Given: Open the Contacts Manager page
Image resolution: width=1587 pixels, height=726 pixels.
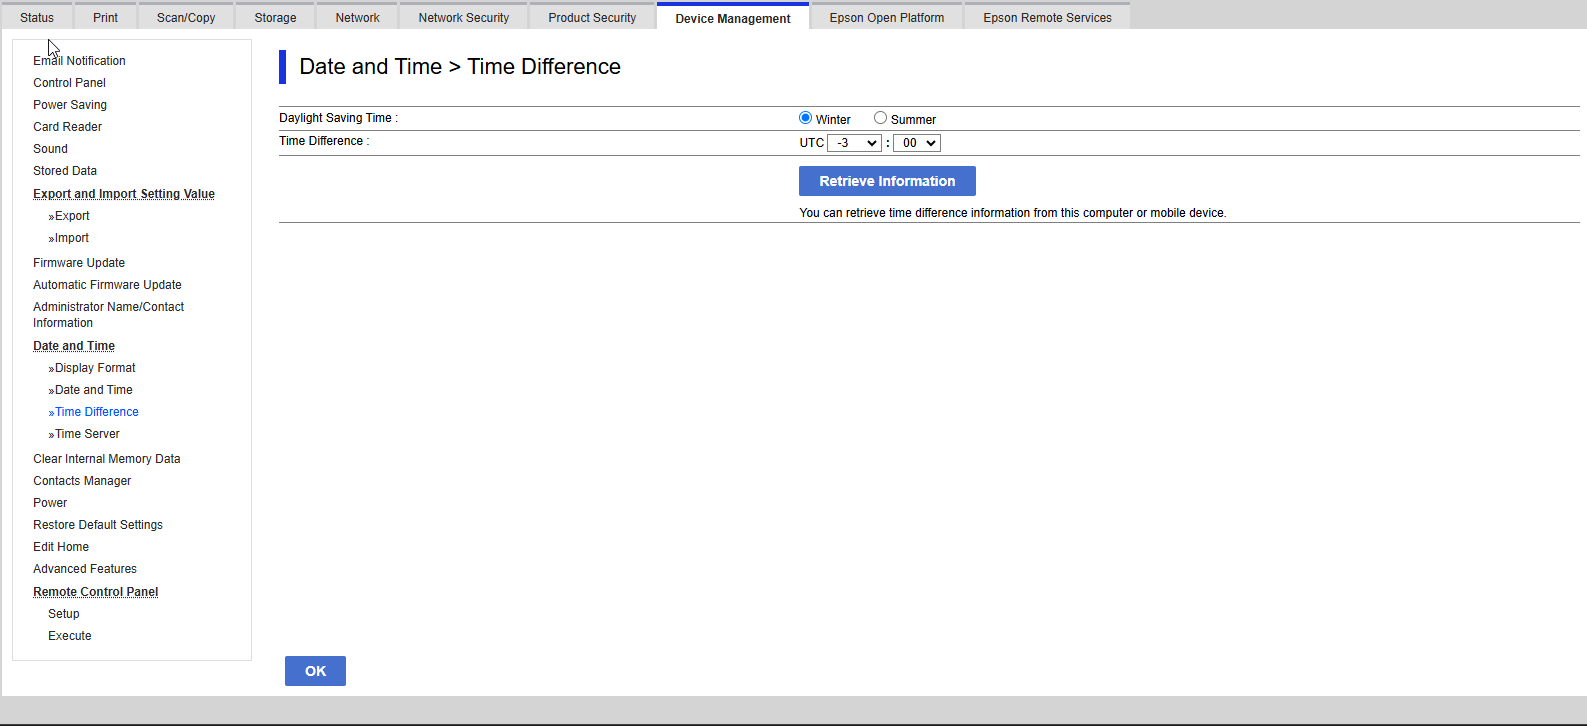Looking at the screenshot, I should (x=82, y=481).
